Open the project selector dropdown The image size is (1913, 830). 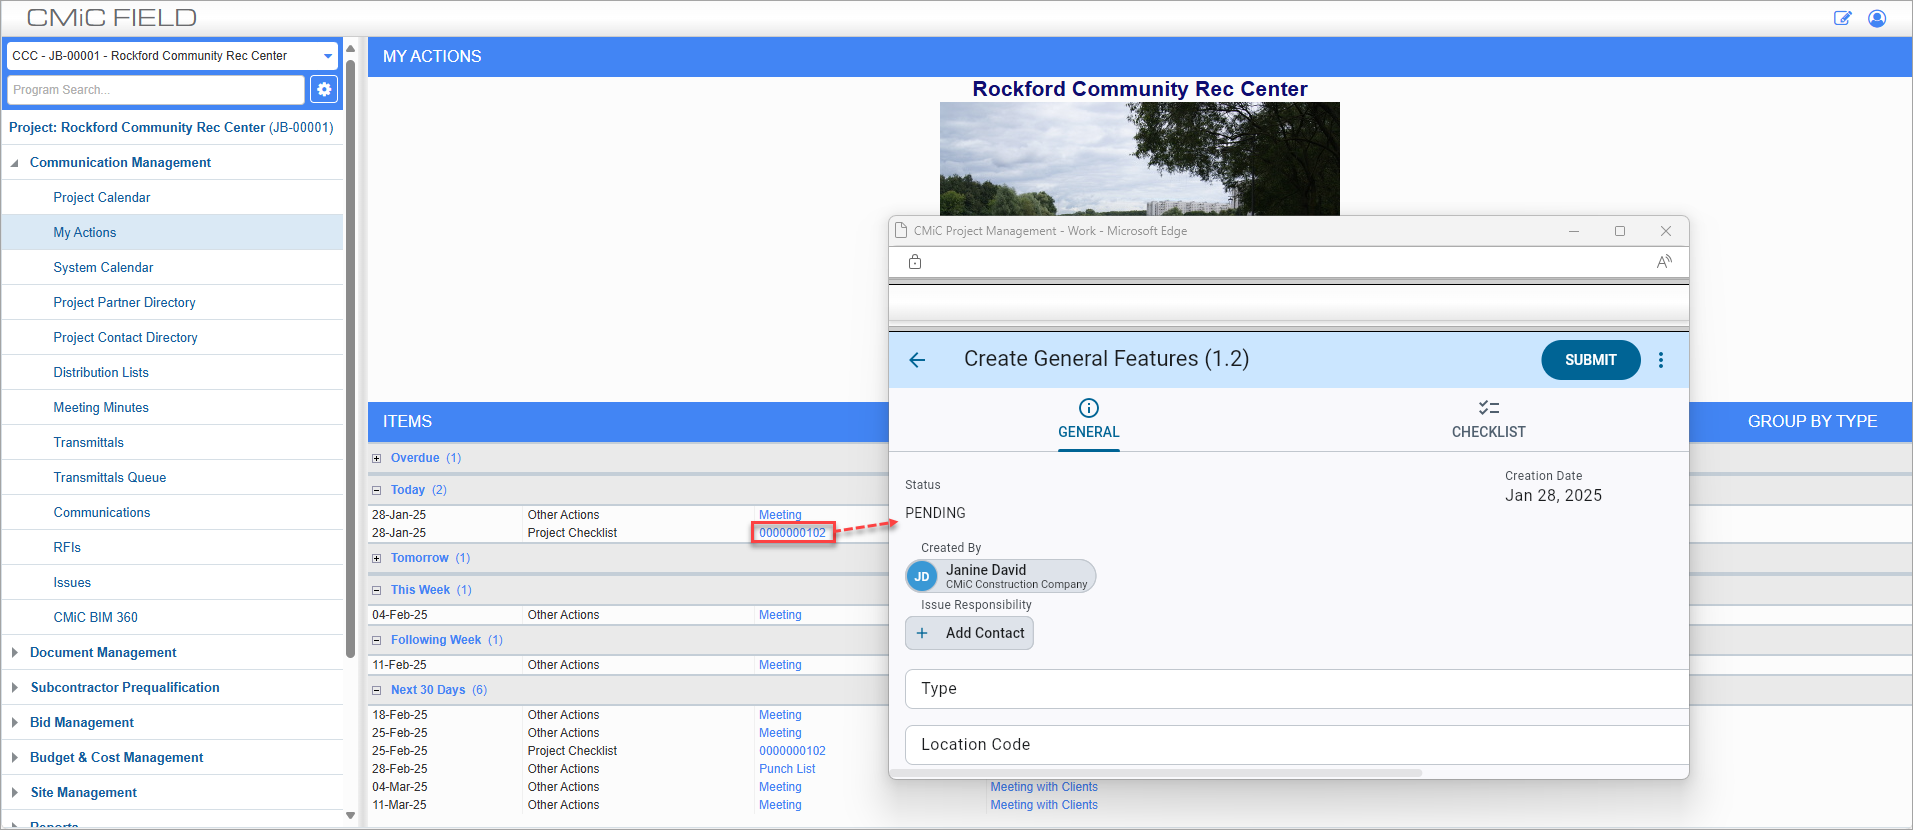[327, 56]
